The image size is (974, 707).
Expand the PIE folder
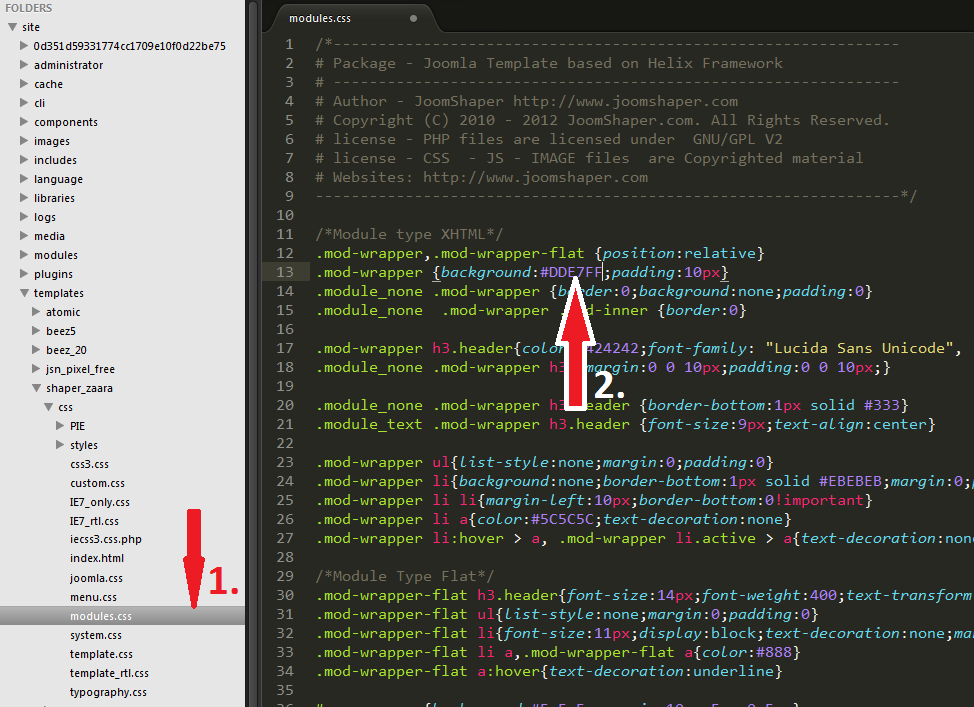(x=60, y=426)
